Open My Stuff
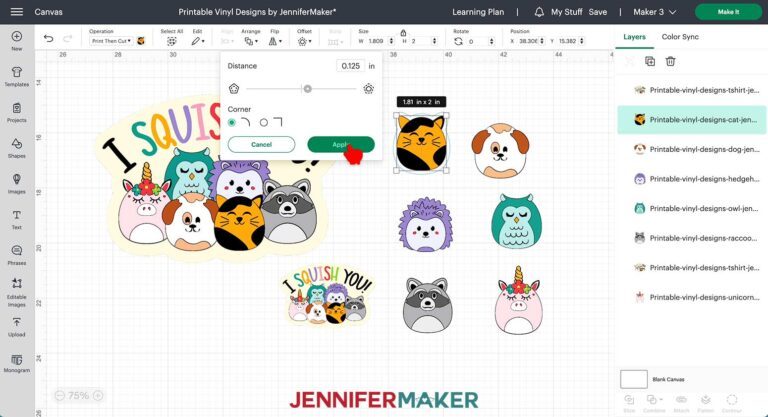 click(x=567, y=12)
